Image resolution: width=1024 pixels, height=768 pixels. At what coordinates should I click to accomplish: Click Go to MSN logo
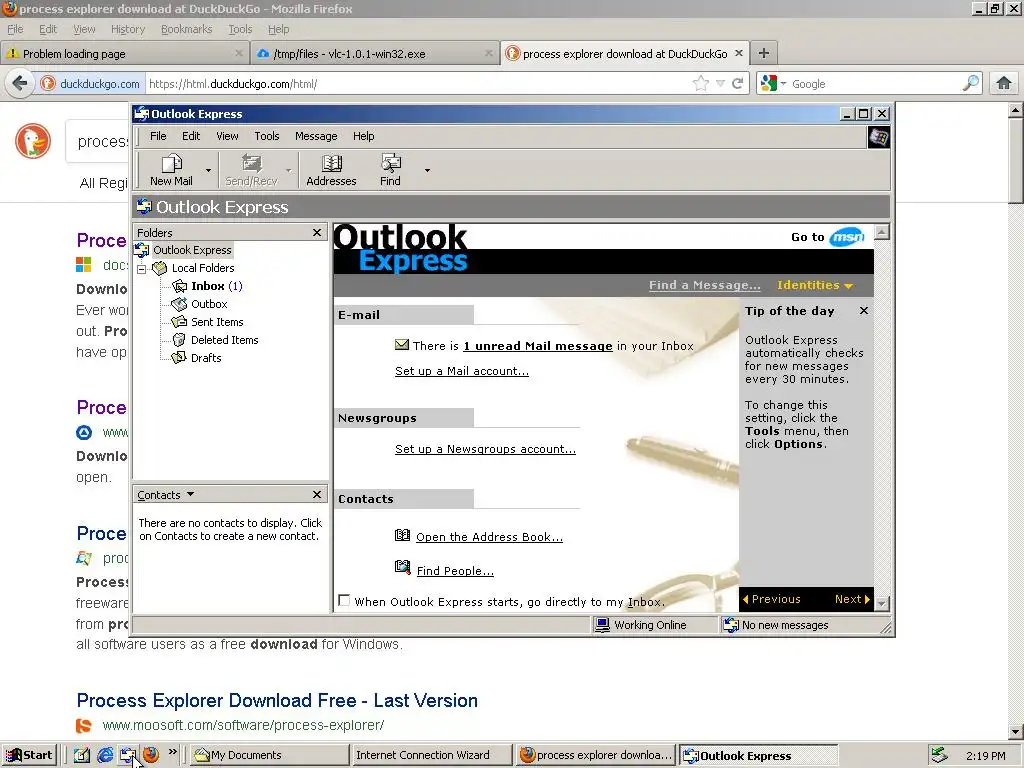pos(847,236)
